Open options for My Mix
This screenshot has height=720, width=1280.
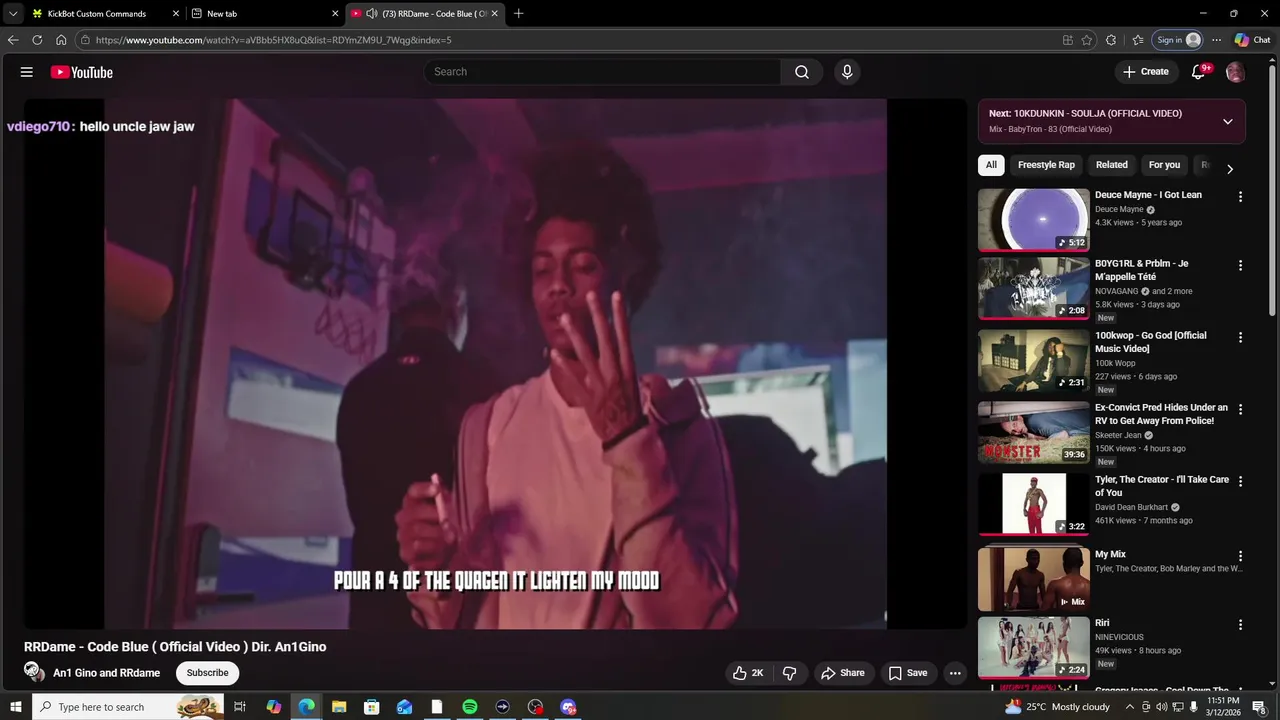(x=1240, y=556)
